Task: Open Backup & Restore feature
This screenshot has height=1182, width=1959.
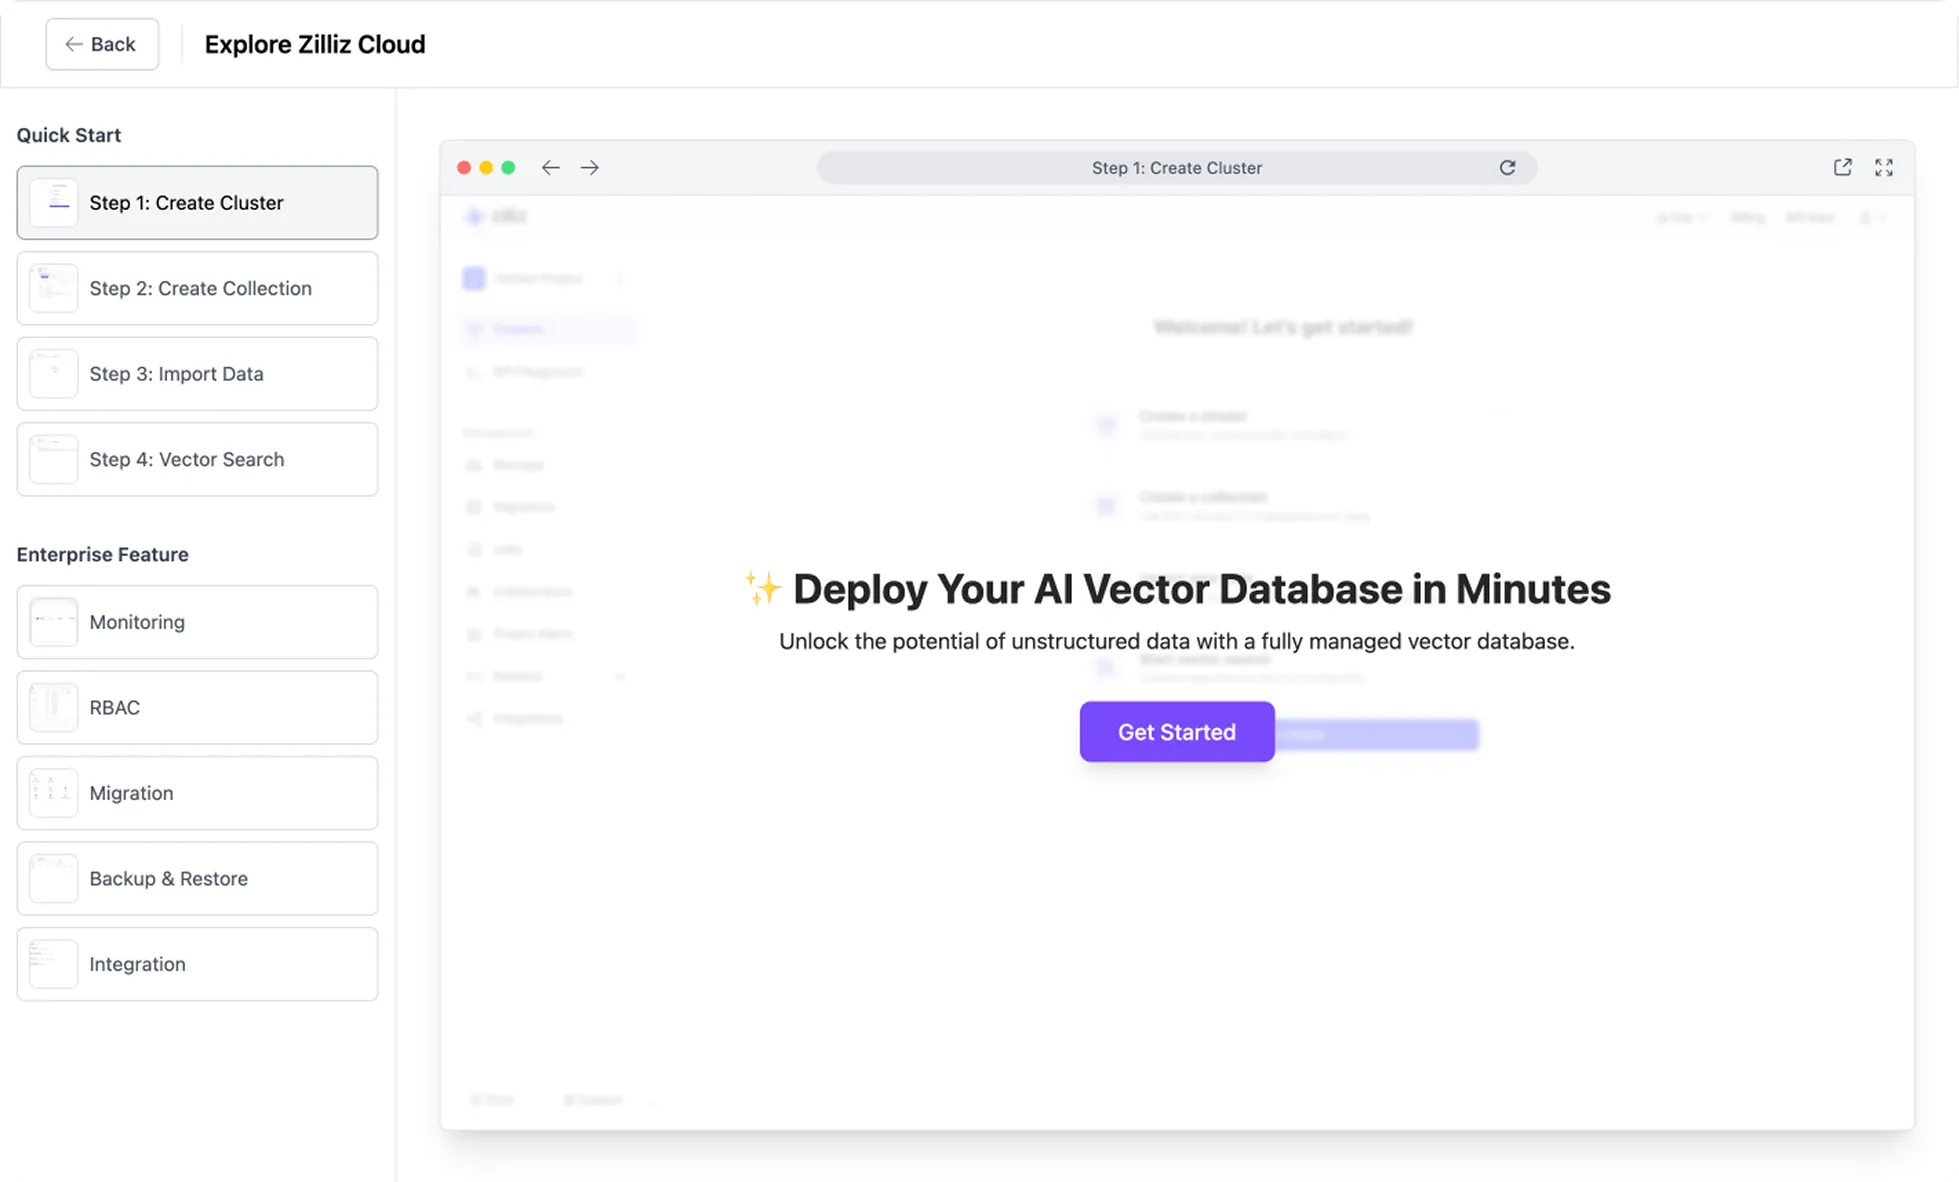Action: [x=197, y=879]
